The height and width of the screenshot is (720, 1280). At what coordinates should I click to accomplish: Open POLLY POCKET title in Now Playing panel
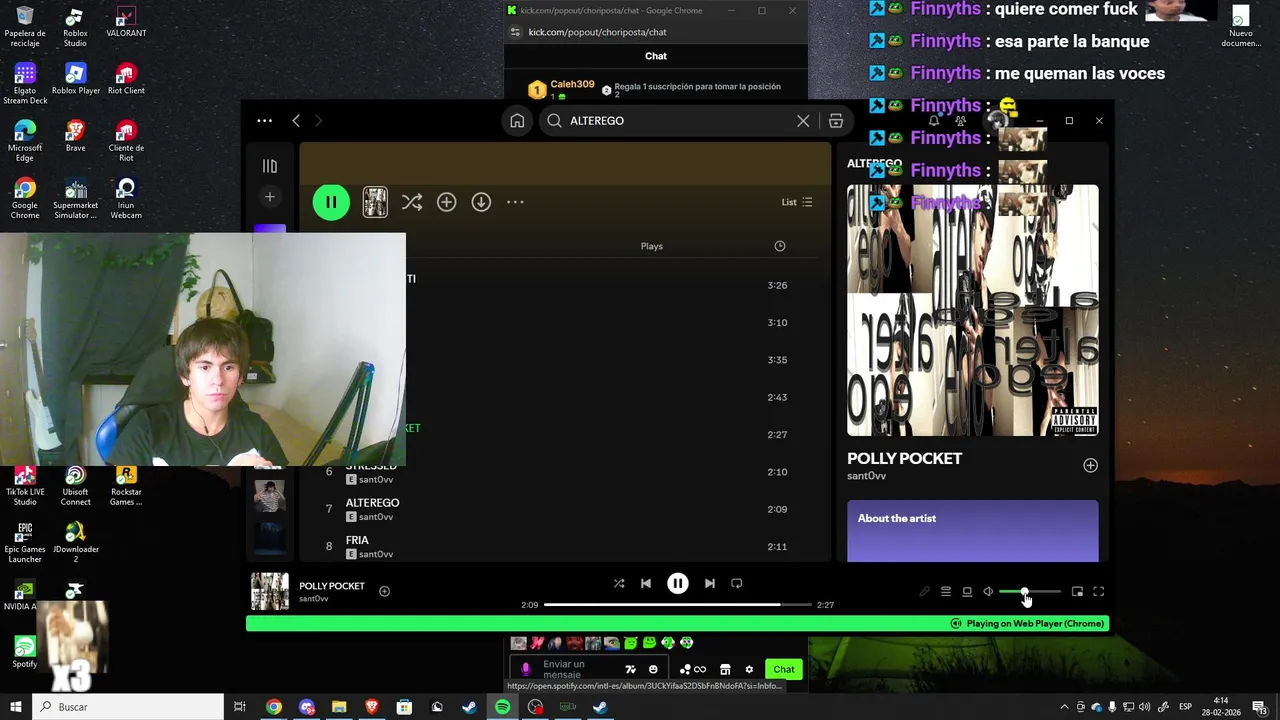904,458
